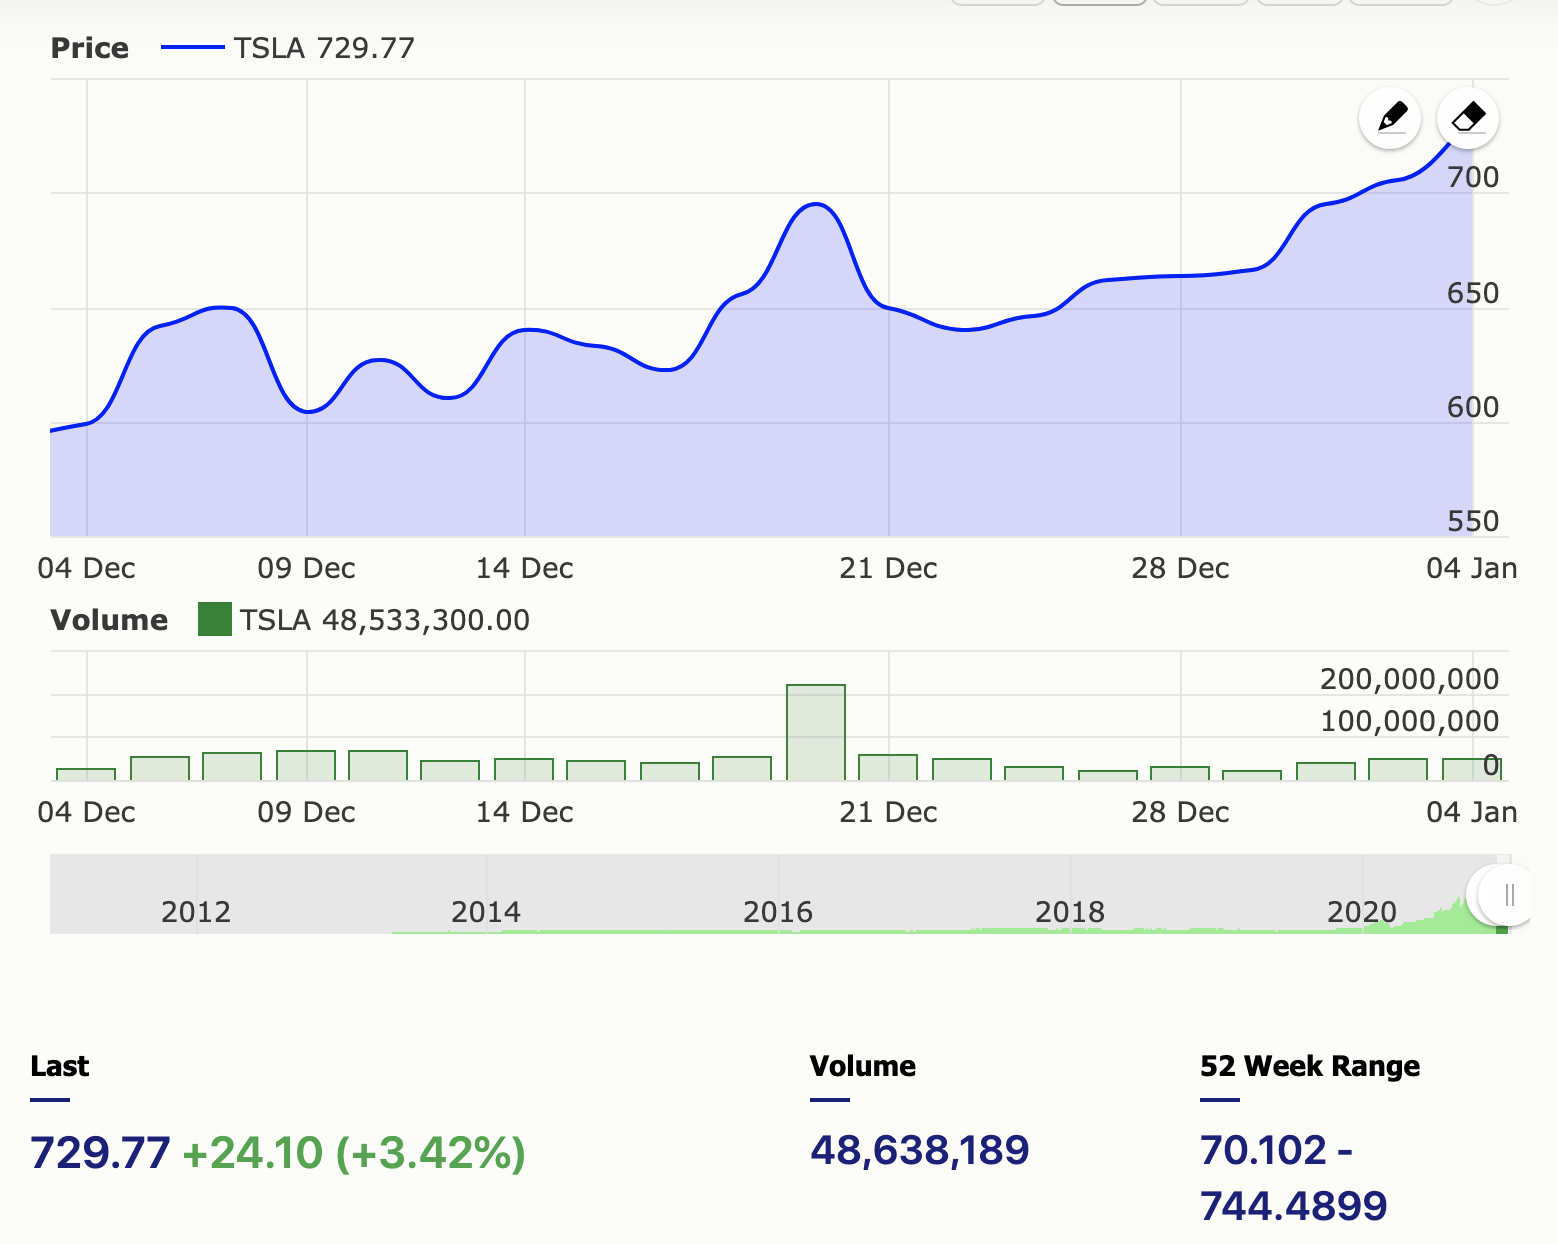Click 'TSLA 729.77' legend text
This screenshot has width=1558, height=1244.
point(324,48)
